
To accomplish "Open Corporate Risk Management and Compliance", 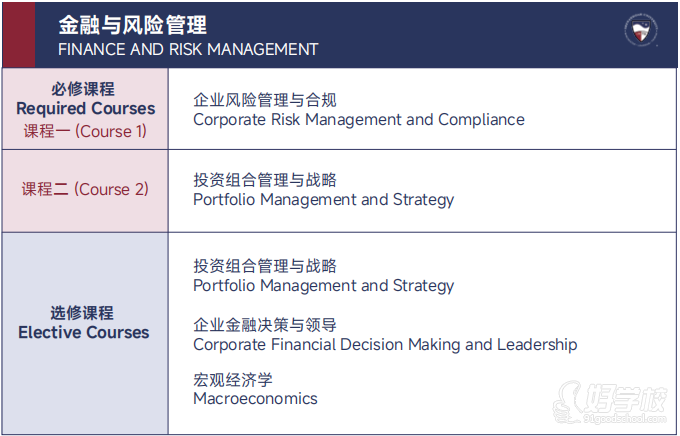I will tap(358, 120).
